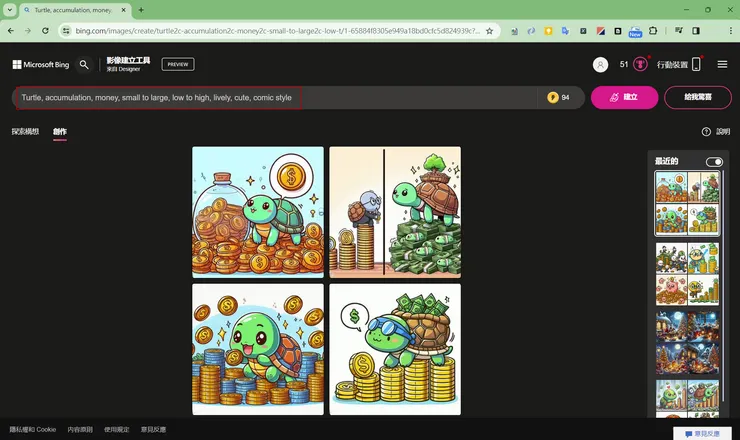The width and height of the screenshot is (740, 440).
Task: Go back with the browser arrow
Action: click(x=11, y=31)
